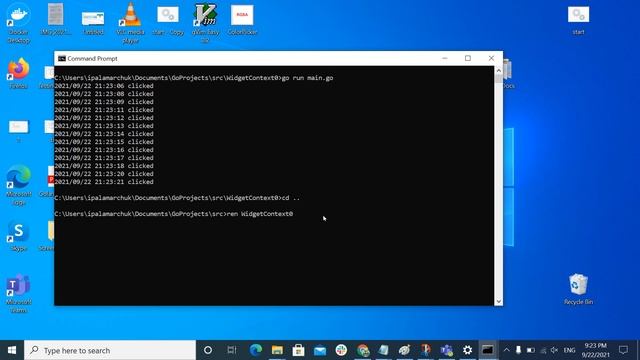Click the 'ren WidgetContext0' command text

pos(260,214)
